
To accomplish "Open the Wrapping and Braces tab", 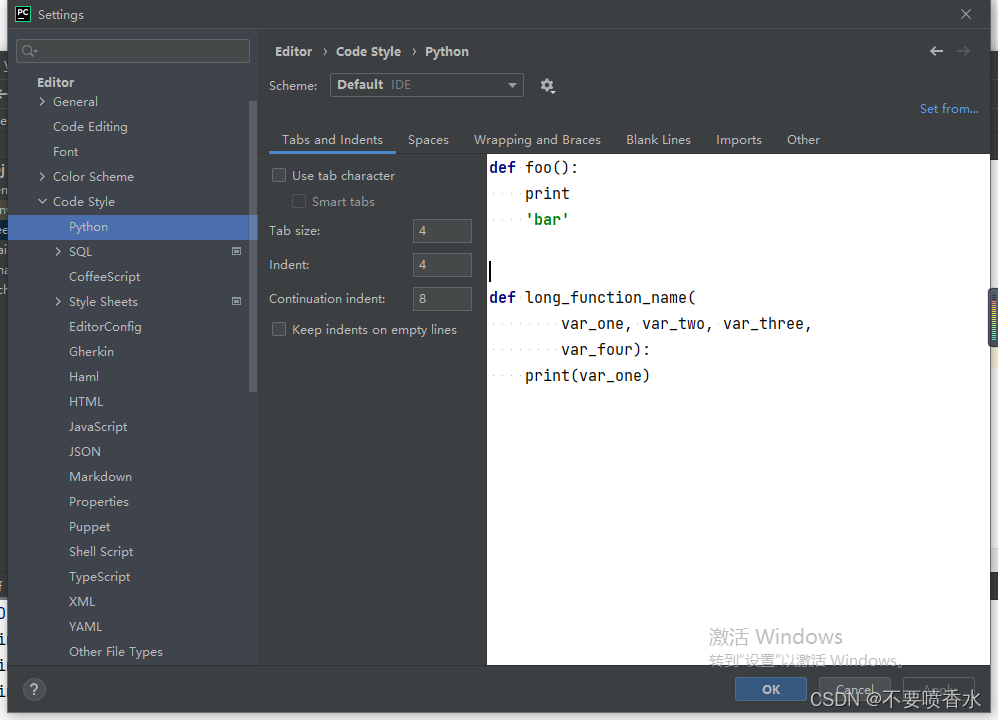I will tap(537, 139).
